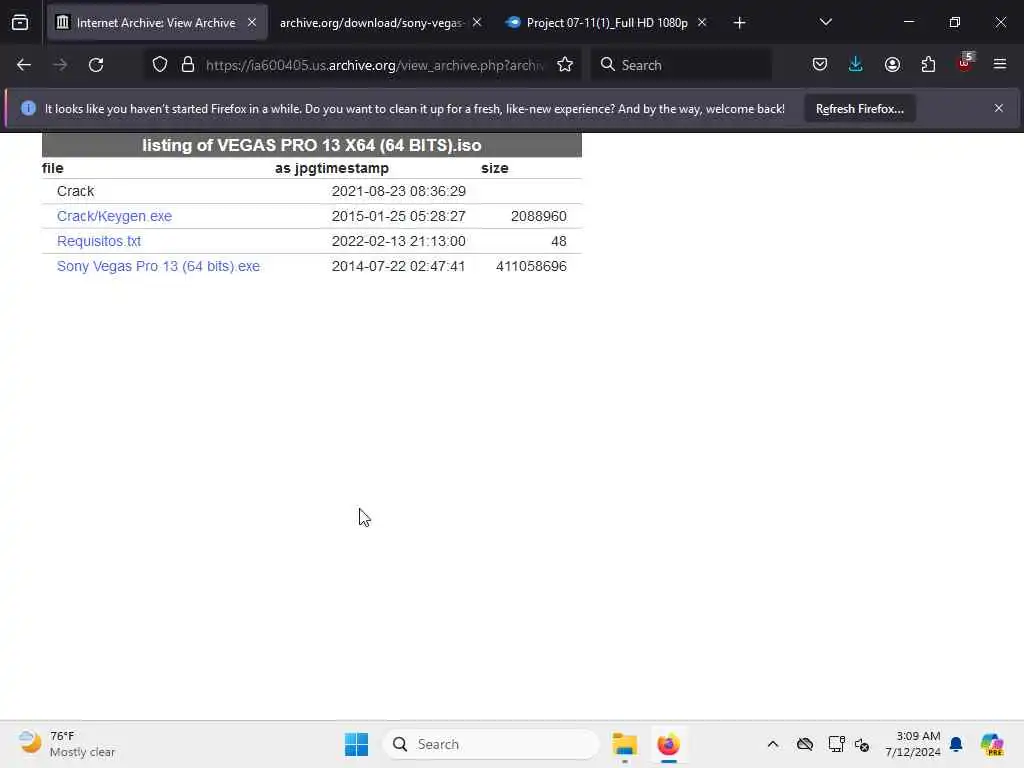Screen dimensions: 1024x768
Task: Show hidden system tray icons
Action: coord(773,744)
